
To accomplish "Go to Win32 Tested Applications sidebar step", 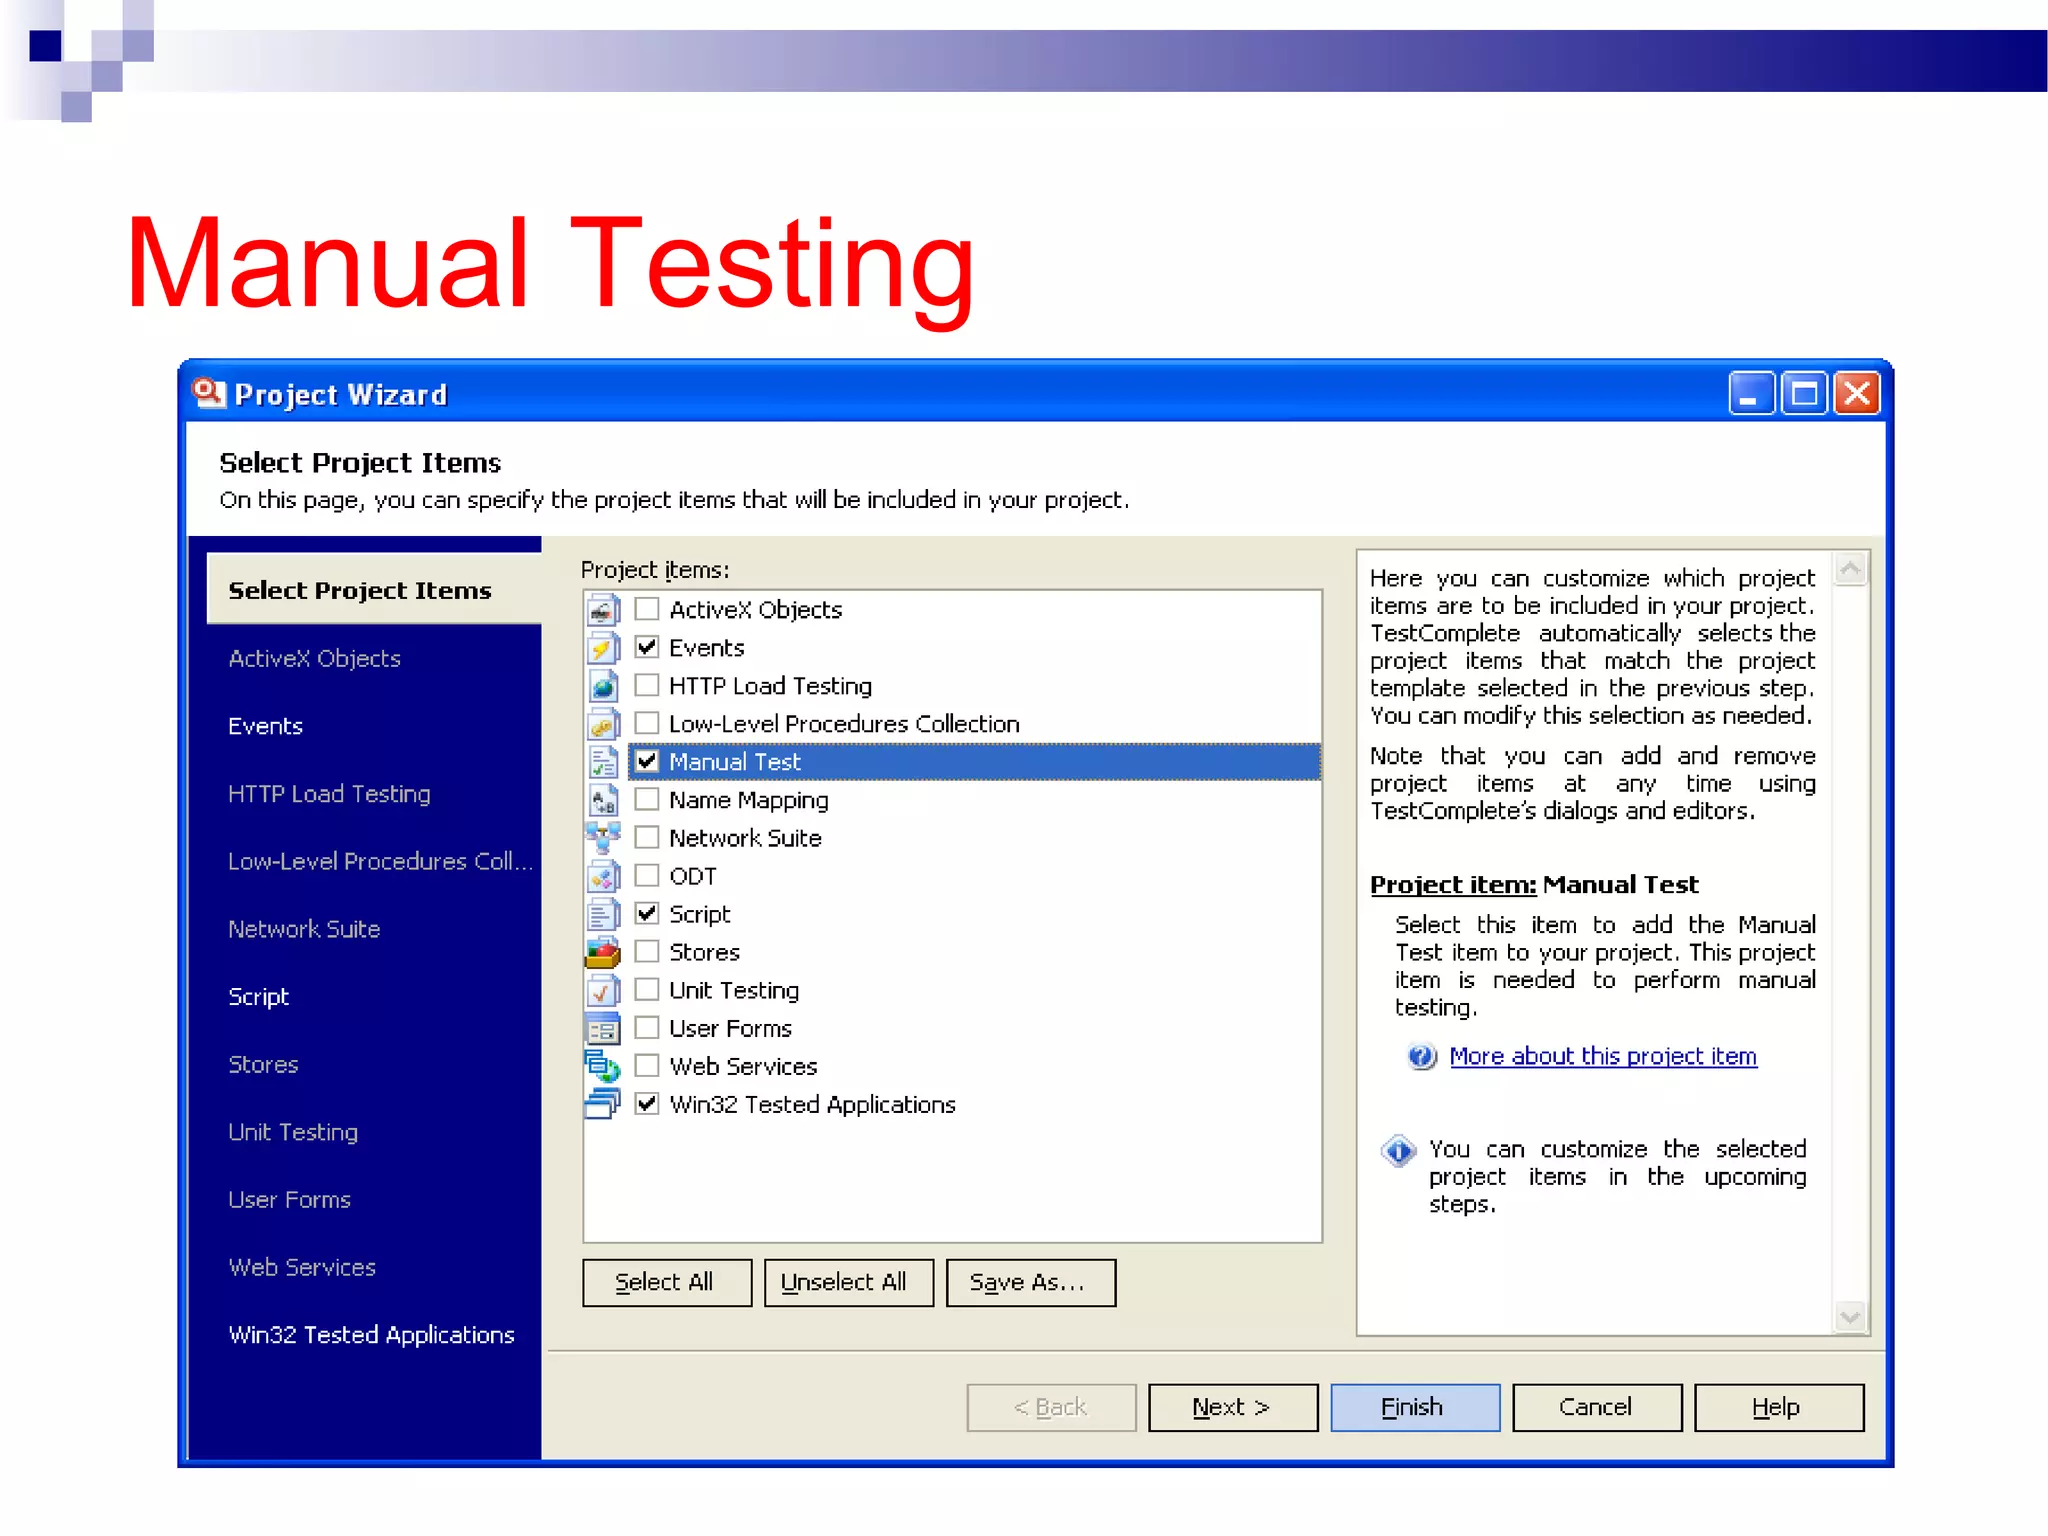I will point(371,1335).
